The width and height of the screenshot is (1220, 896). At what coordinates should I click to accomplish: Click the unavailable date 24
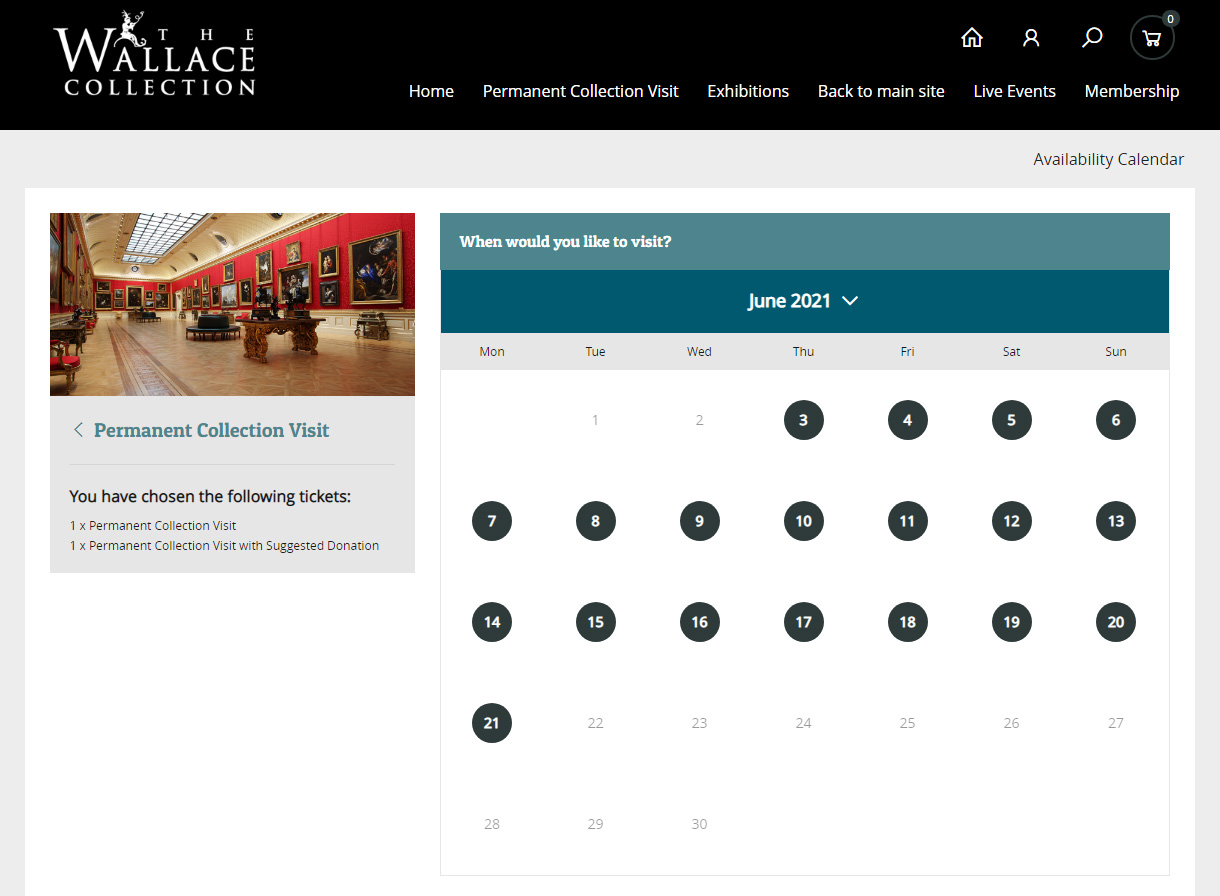[x=804, y=723]
